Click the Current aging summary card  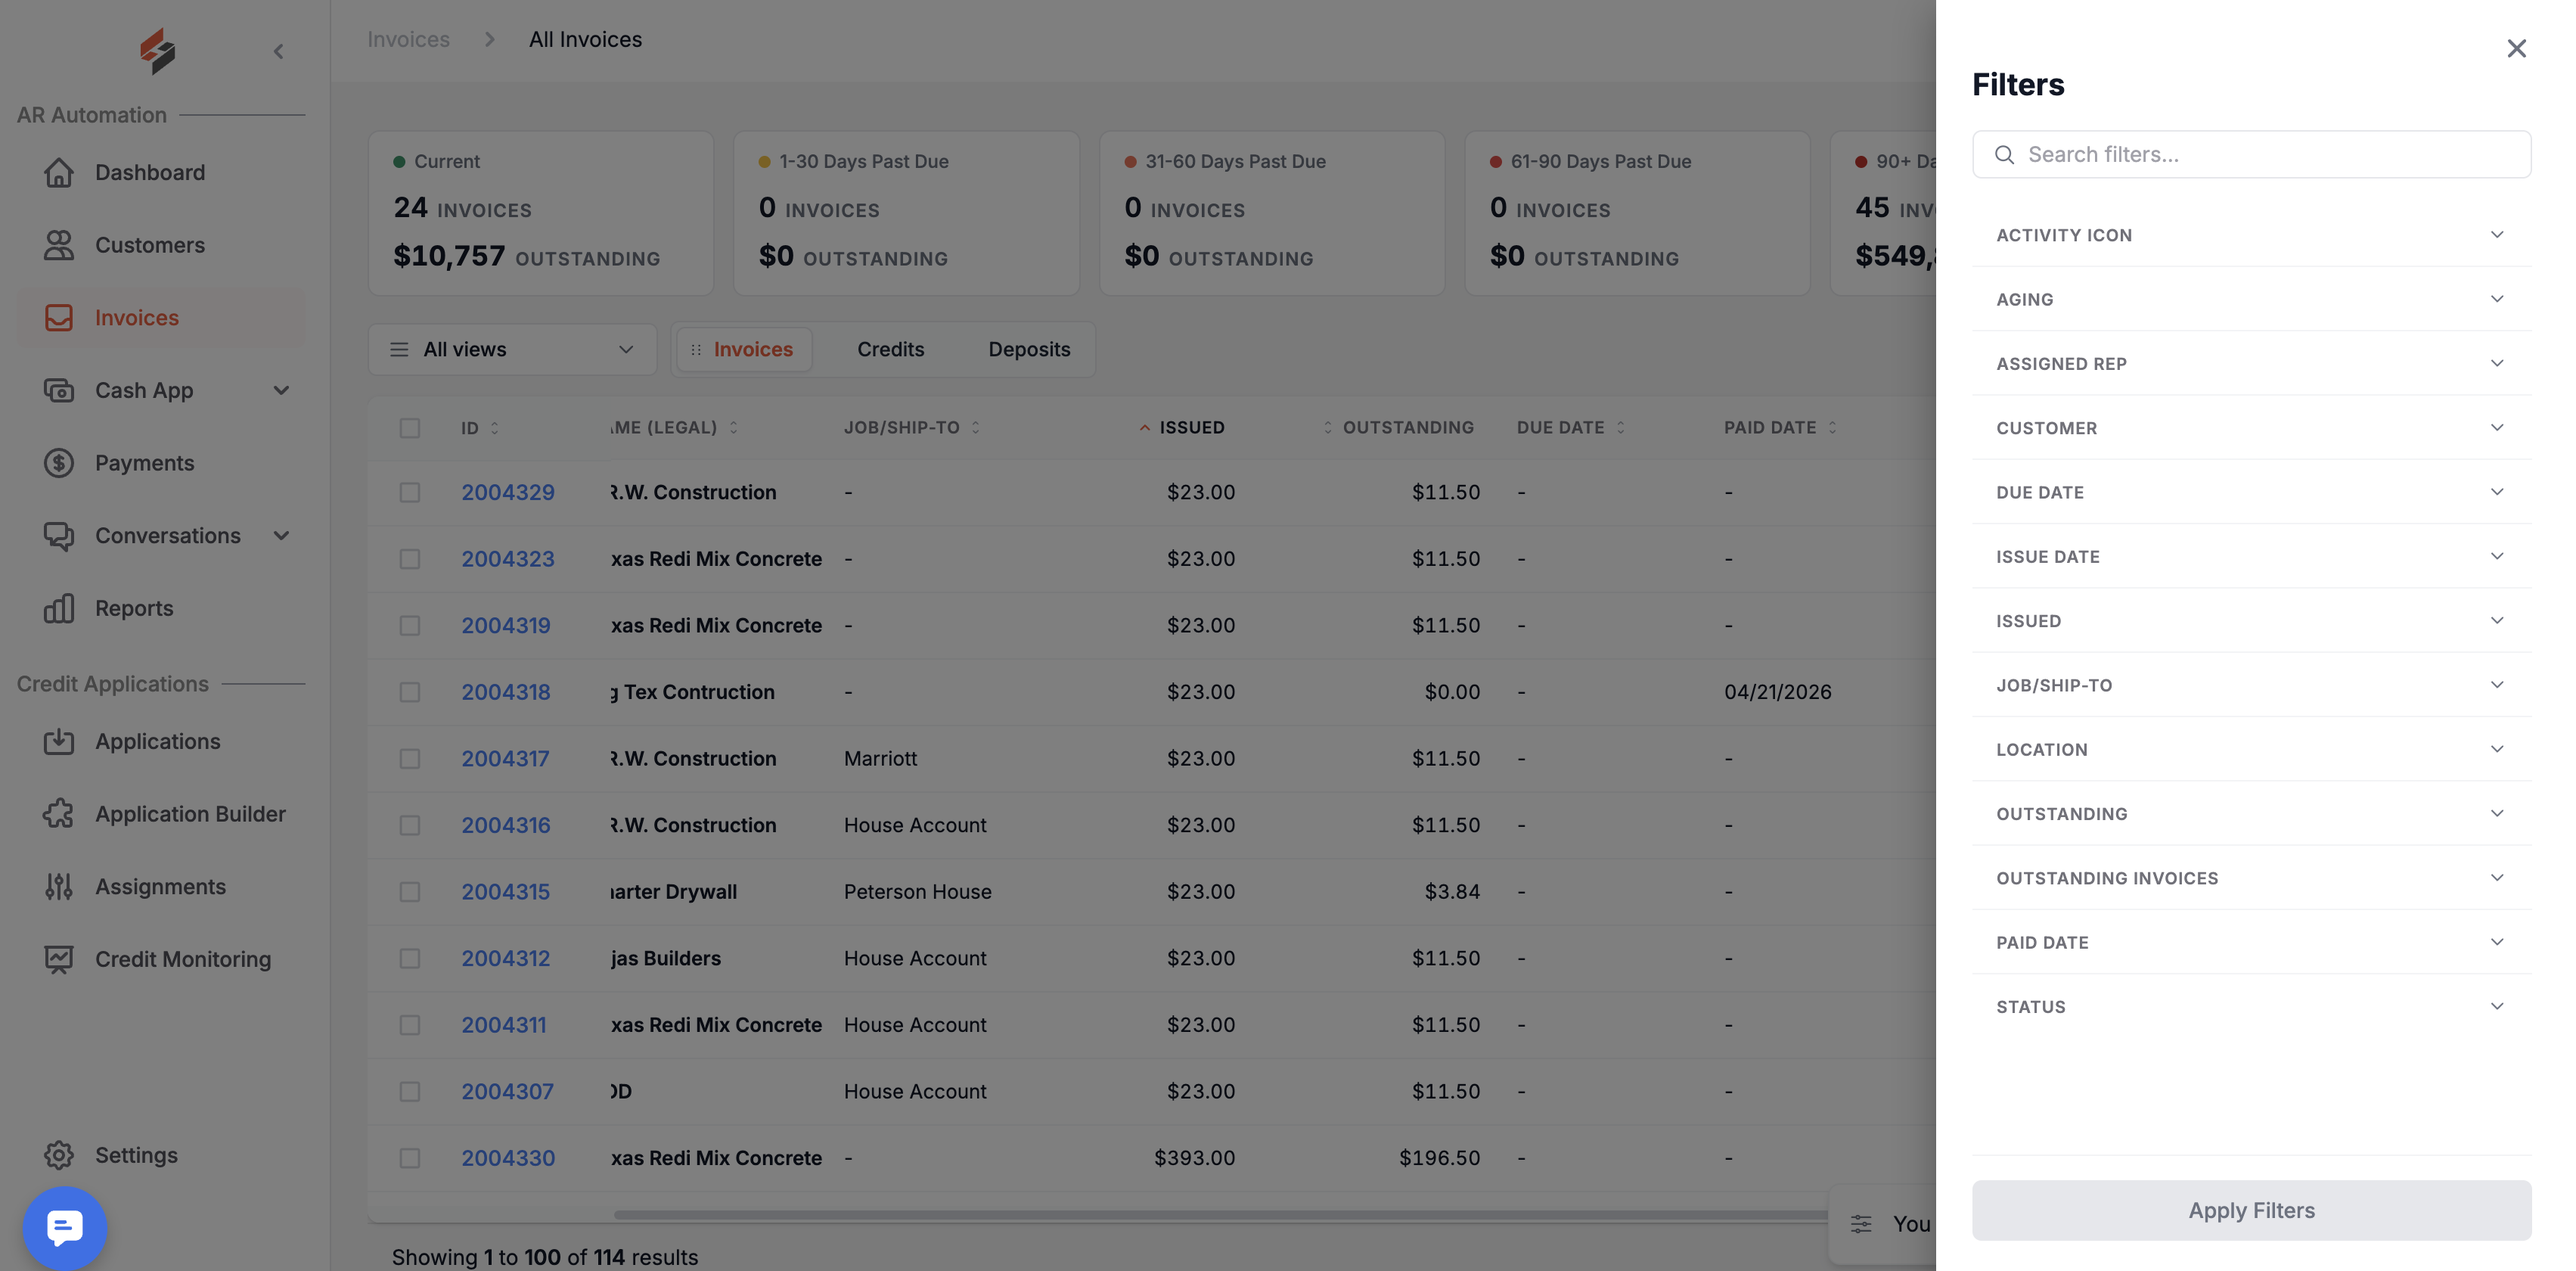(540, 213)
